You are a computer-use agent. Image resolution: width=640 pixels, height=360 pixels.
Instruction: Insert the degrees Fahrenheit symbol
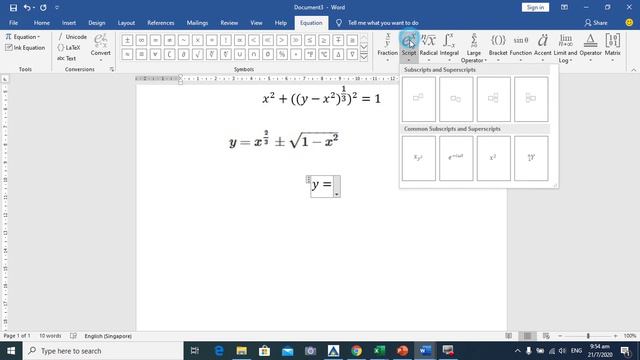click(x=310, y=54)
